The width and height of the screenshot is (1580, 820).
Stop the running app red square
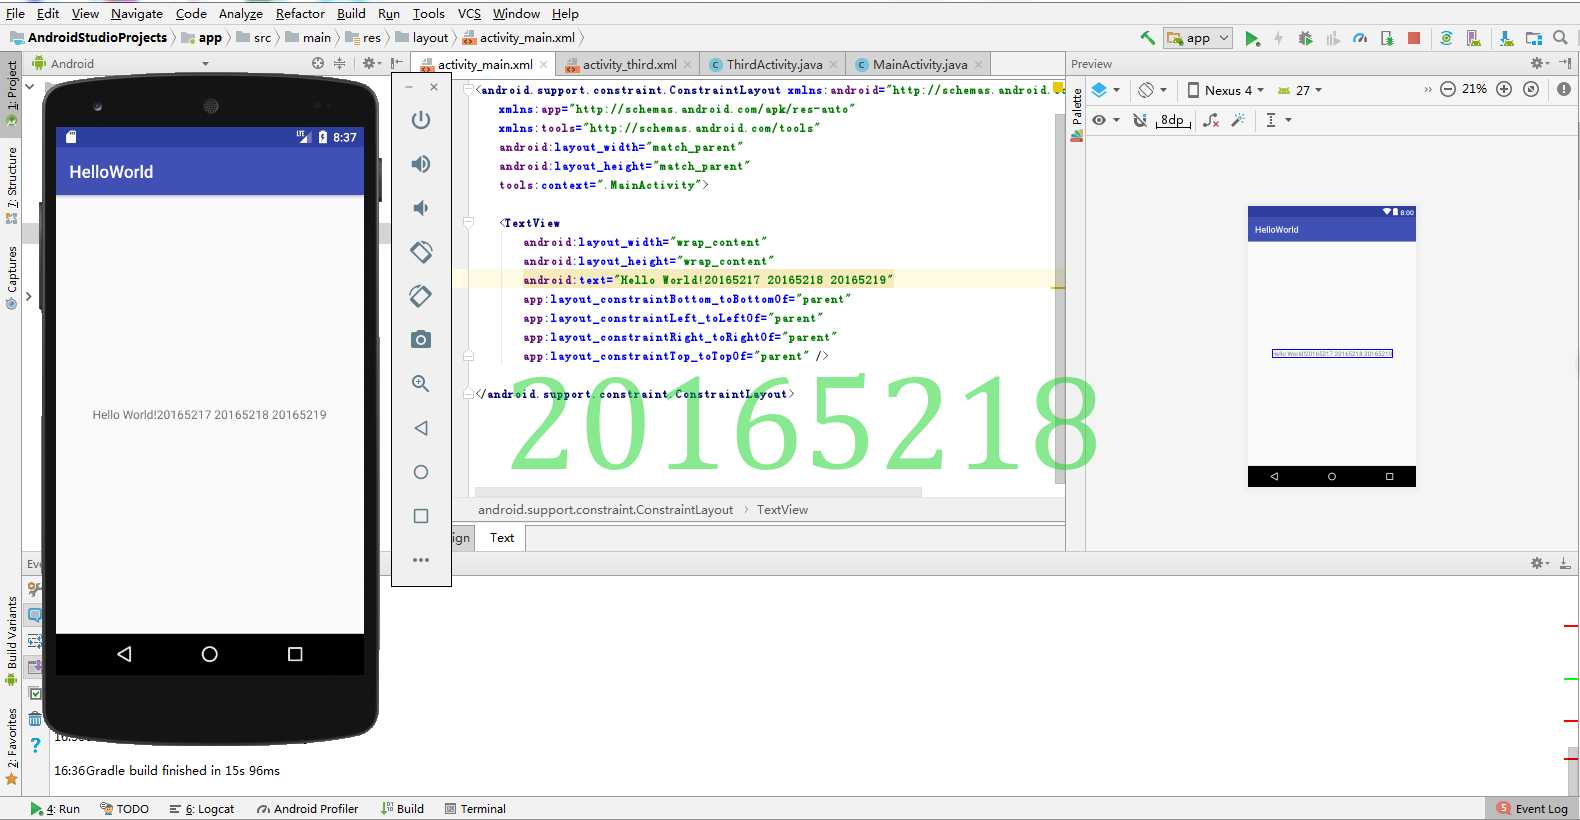pyautogui.click(x=1414, y=39)
